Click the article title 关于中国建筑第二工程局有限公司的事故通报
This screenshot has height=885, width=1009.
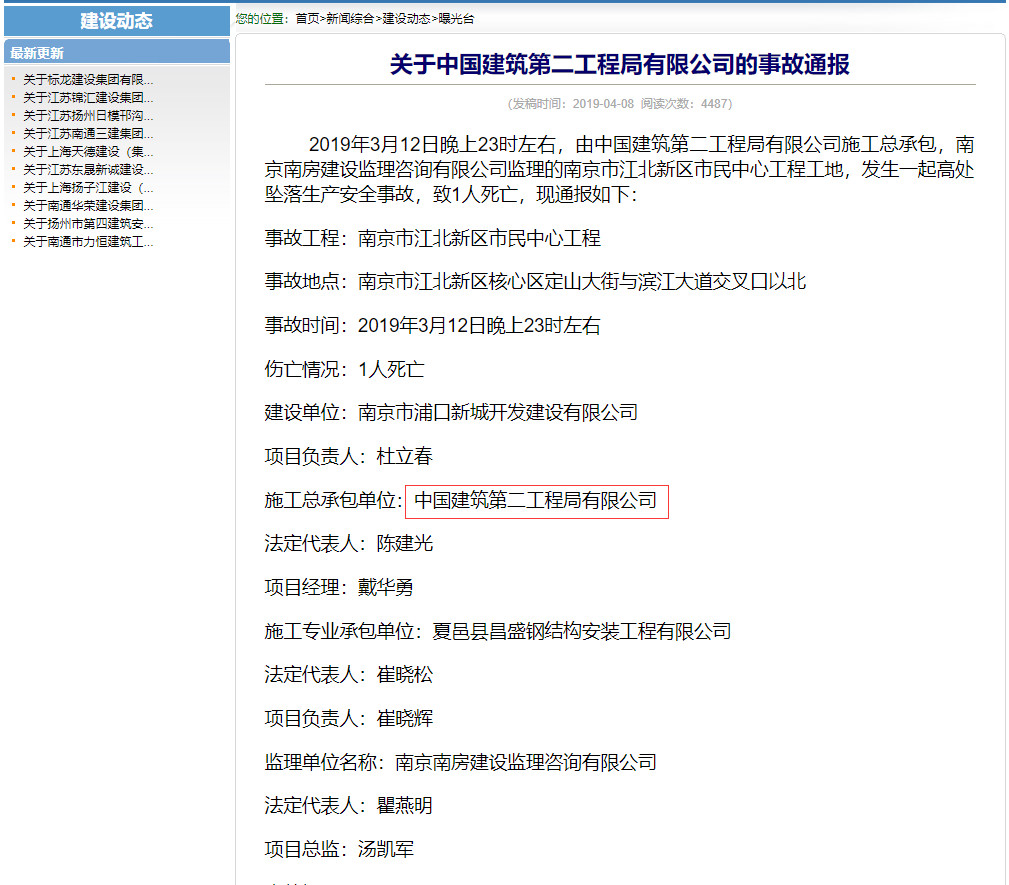point(620,64)
